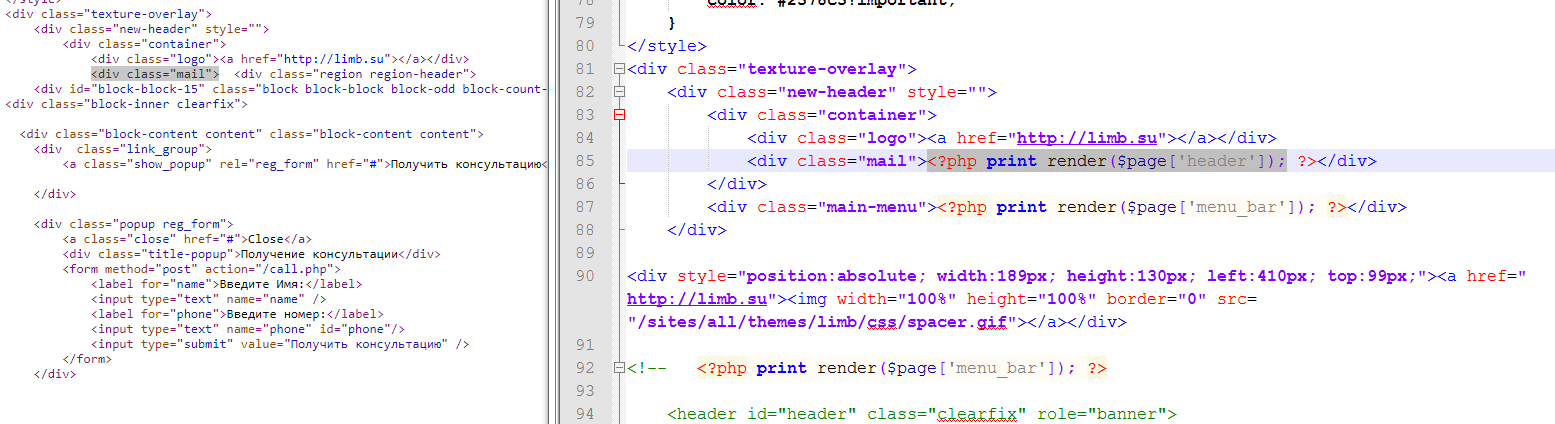
Task: Click 'link_group' div line in left pane
Action: pos(122,149)
